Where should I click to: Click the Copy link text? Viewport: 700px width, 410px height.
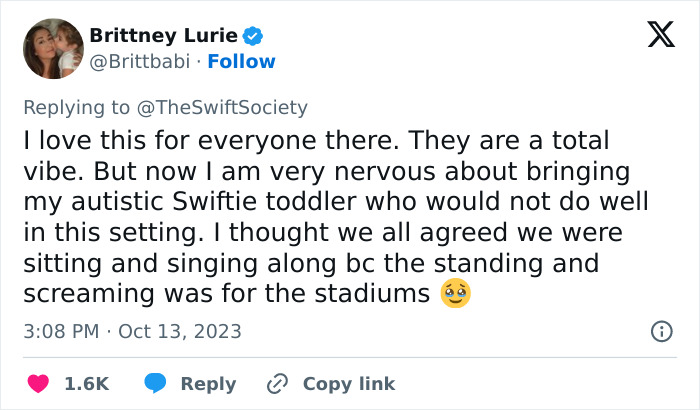tap(349, 384)
